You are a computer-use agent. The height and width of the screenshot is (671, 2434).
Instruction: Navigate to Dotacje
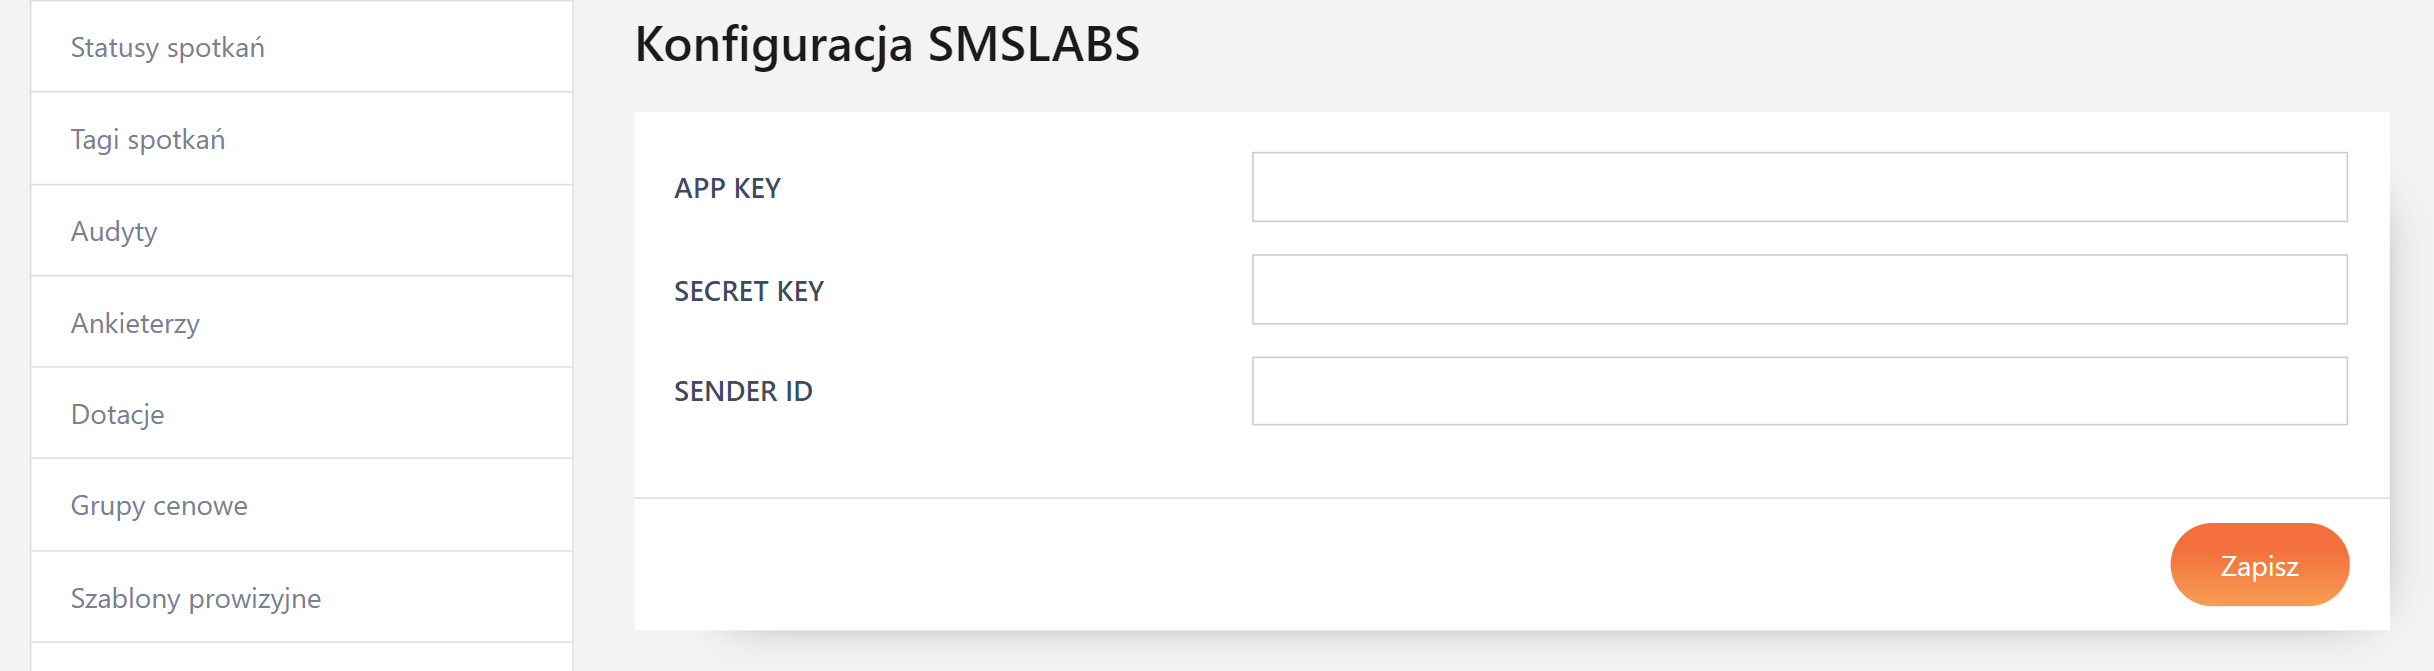[x=118, y=415]
